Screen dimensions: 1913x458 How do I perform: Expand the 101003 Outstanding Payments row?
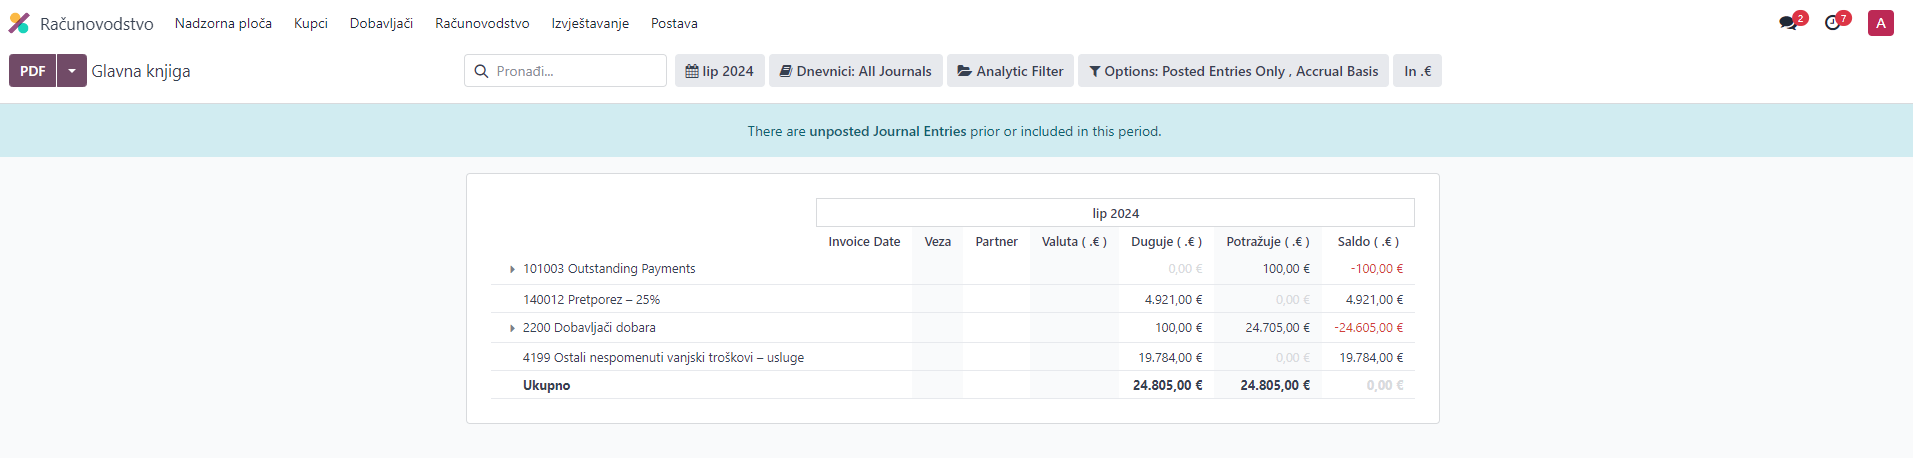(x=512, y=269)
